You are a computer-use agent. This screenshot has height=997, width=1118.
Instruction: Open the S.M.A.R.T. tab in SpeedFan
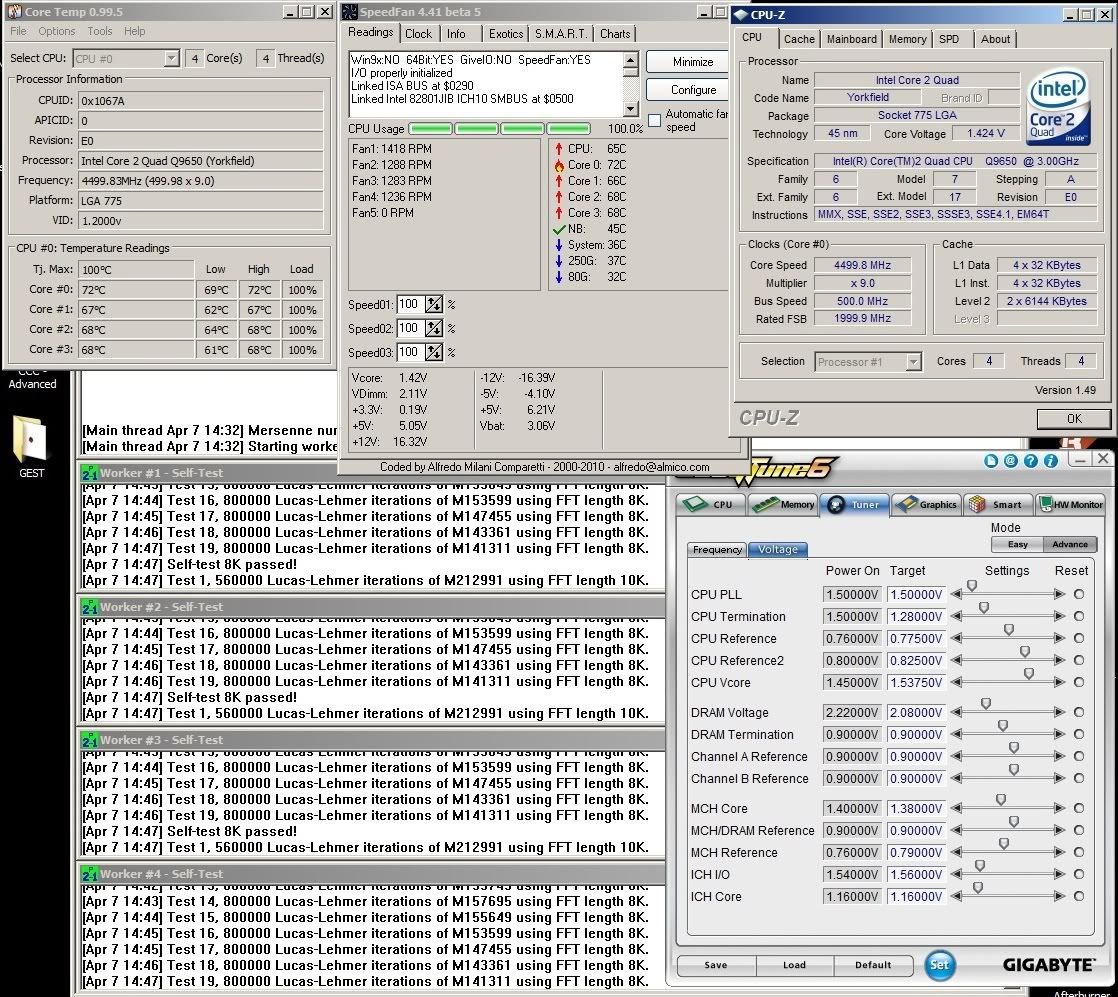[x=561, y=34]
